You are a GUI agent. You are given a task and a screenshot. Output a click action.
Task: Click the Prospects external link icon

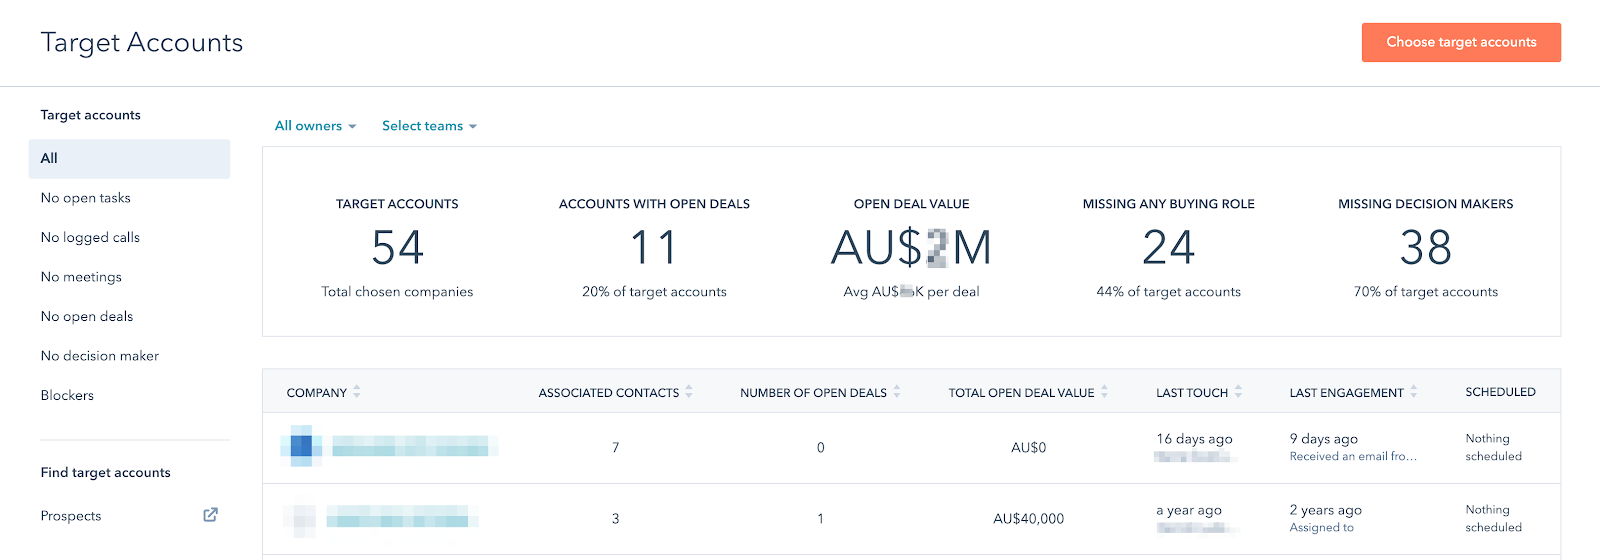point(210,515)
